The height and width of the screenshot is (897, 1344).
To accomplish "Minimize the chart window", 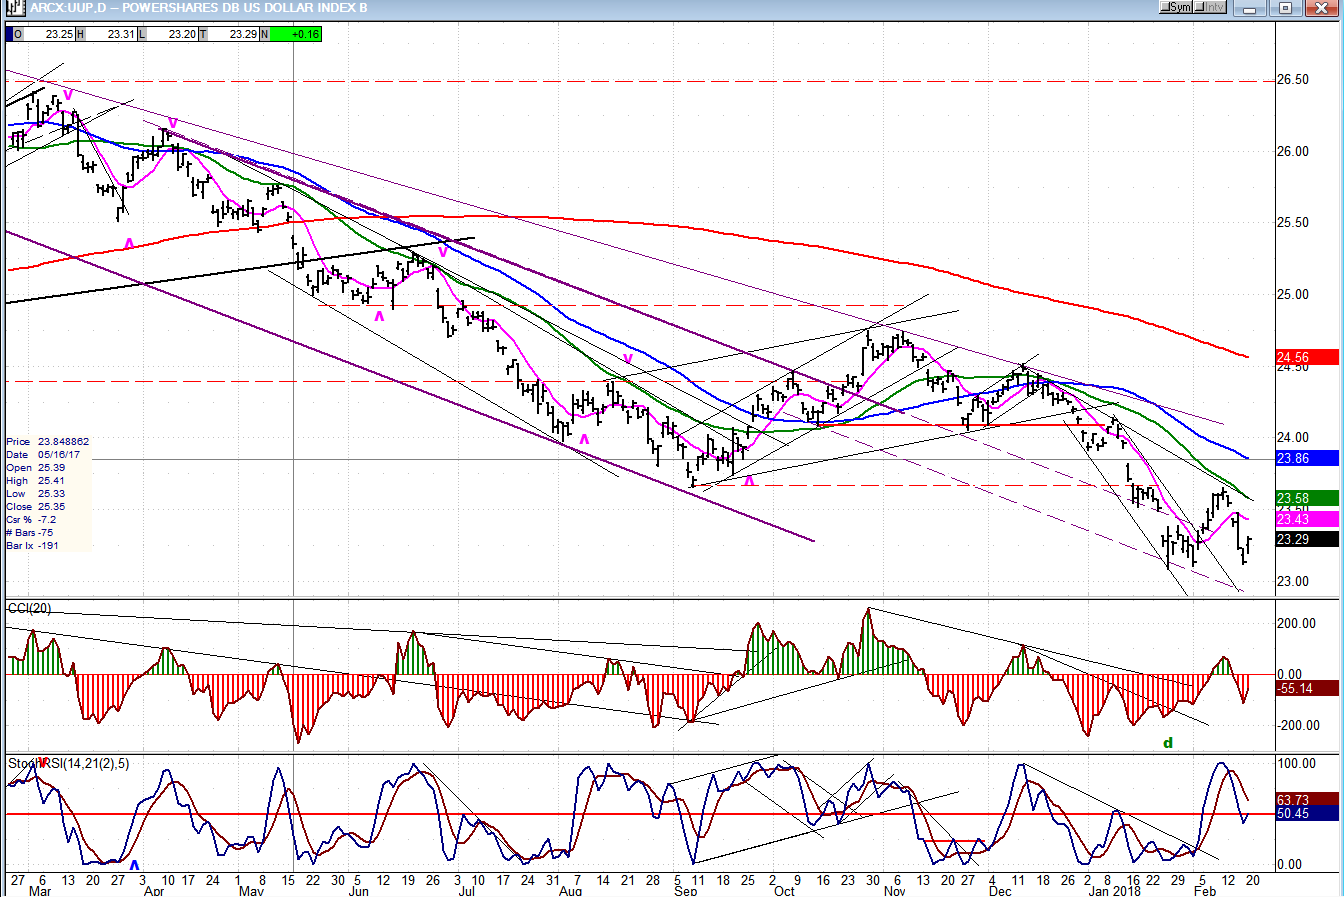I will click(x=1249, y=8).
